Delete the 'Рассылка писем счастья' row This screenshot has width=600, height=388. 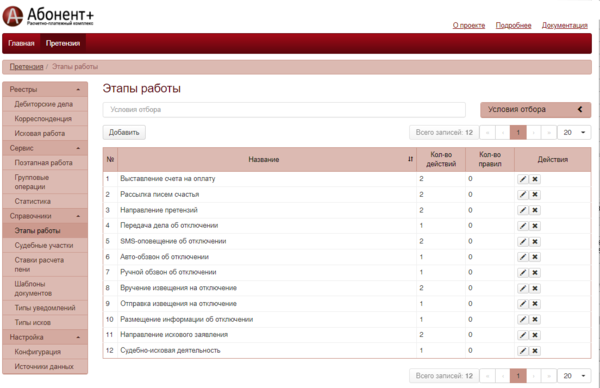pos(535,195)
